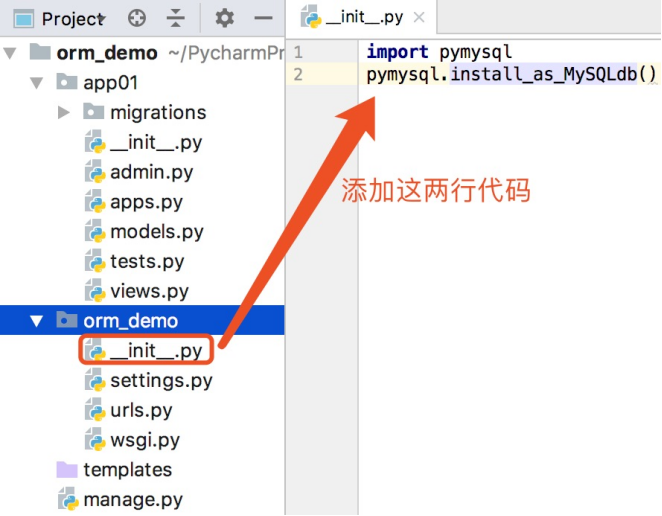This screenshot has width=662, height=516.
Task: Click the Python icon next to manage.py
Action: 67,500
